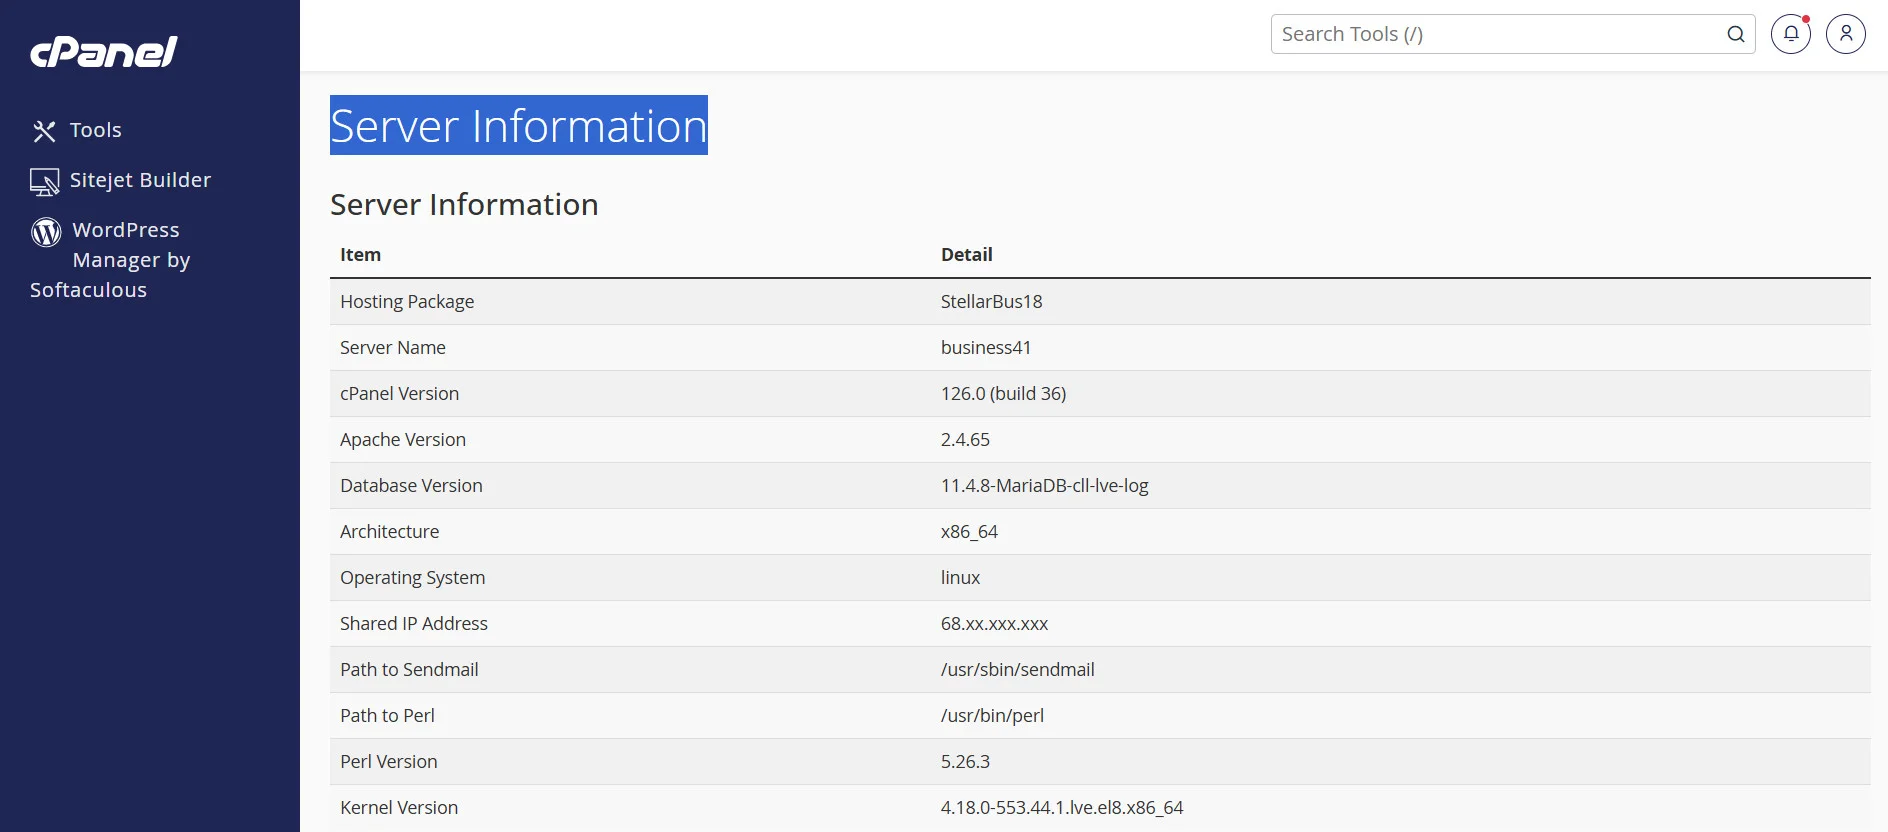This screenshot has width=1888, height=832.
Task: Click the WordPress logo icon in sidebar
Action: click(x=46, y=232)
